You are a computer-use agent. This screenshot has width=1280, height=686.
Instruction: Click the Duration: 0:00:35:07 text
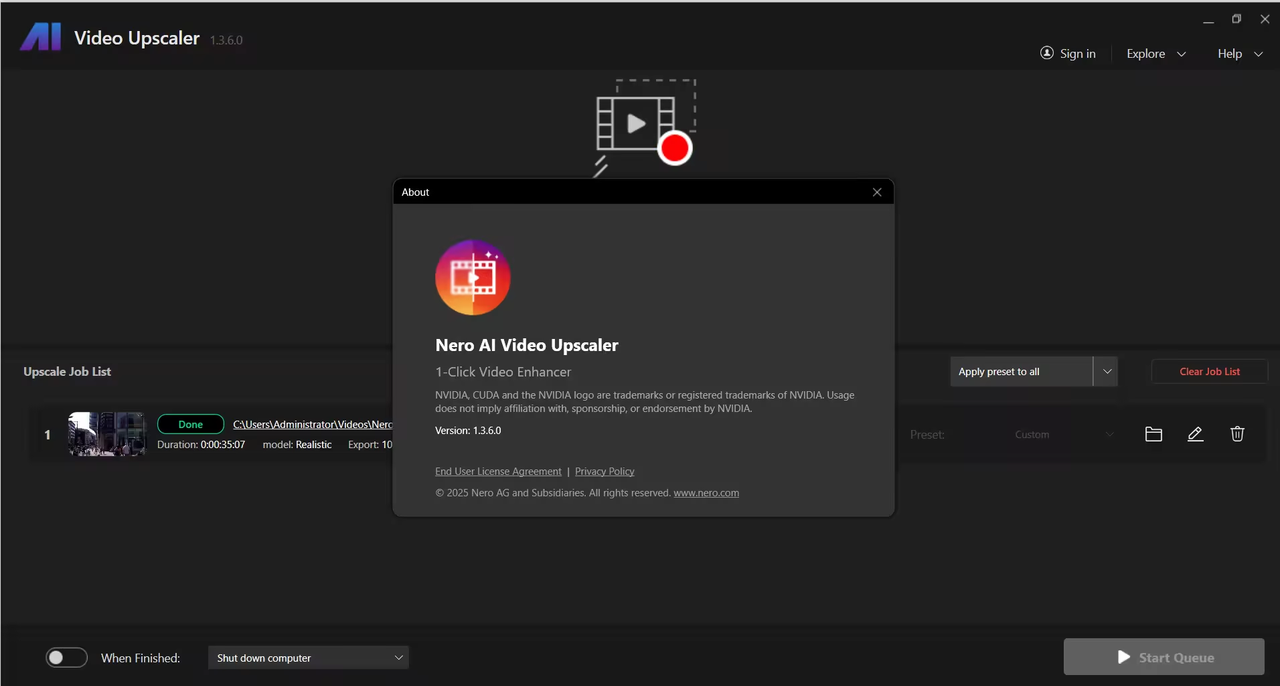(x=201, y=444)
